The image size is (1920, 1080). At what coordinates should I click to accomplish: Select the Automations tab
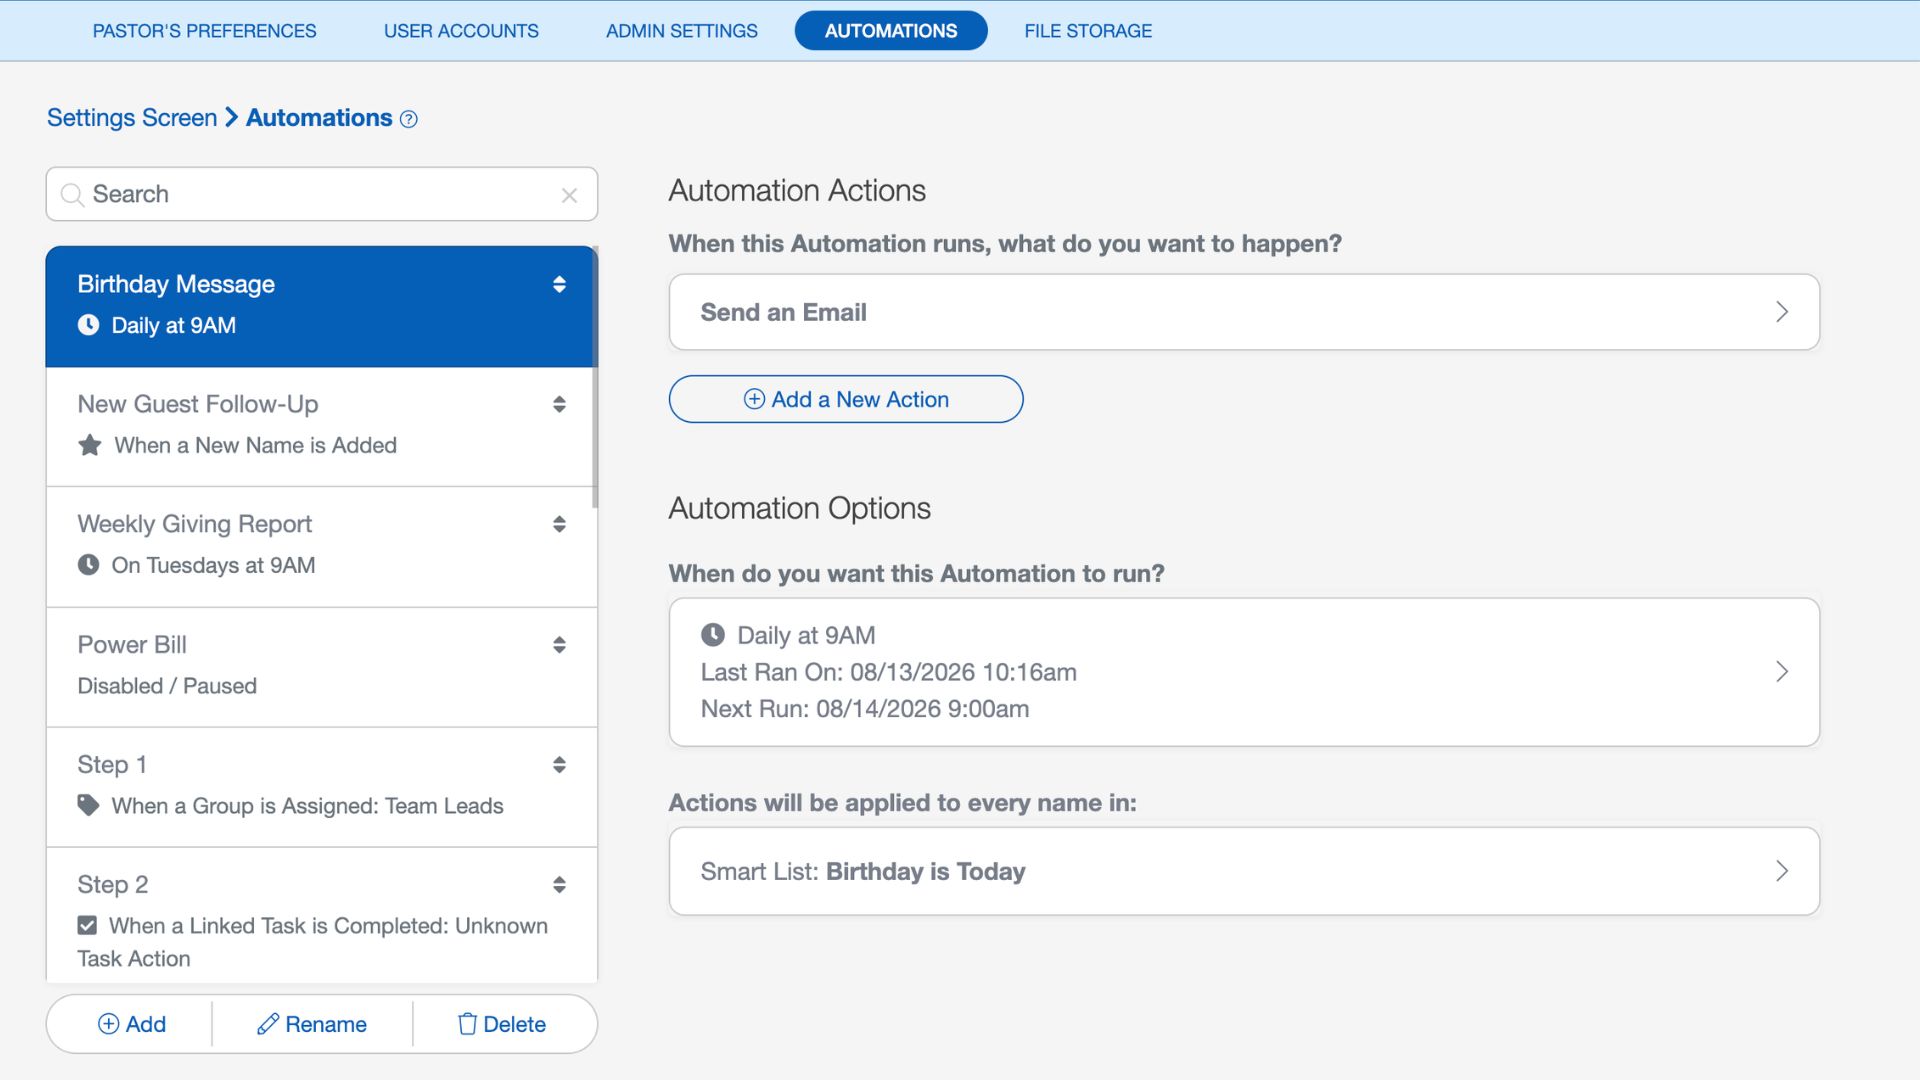tap(891, 31)
